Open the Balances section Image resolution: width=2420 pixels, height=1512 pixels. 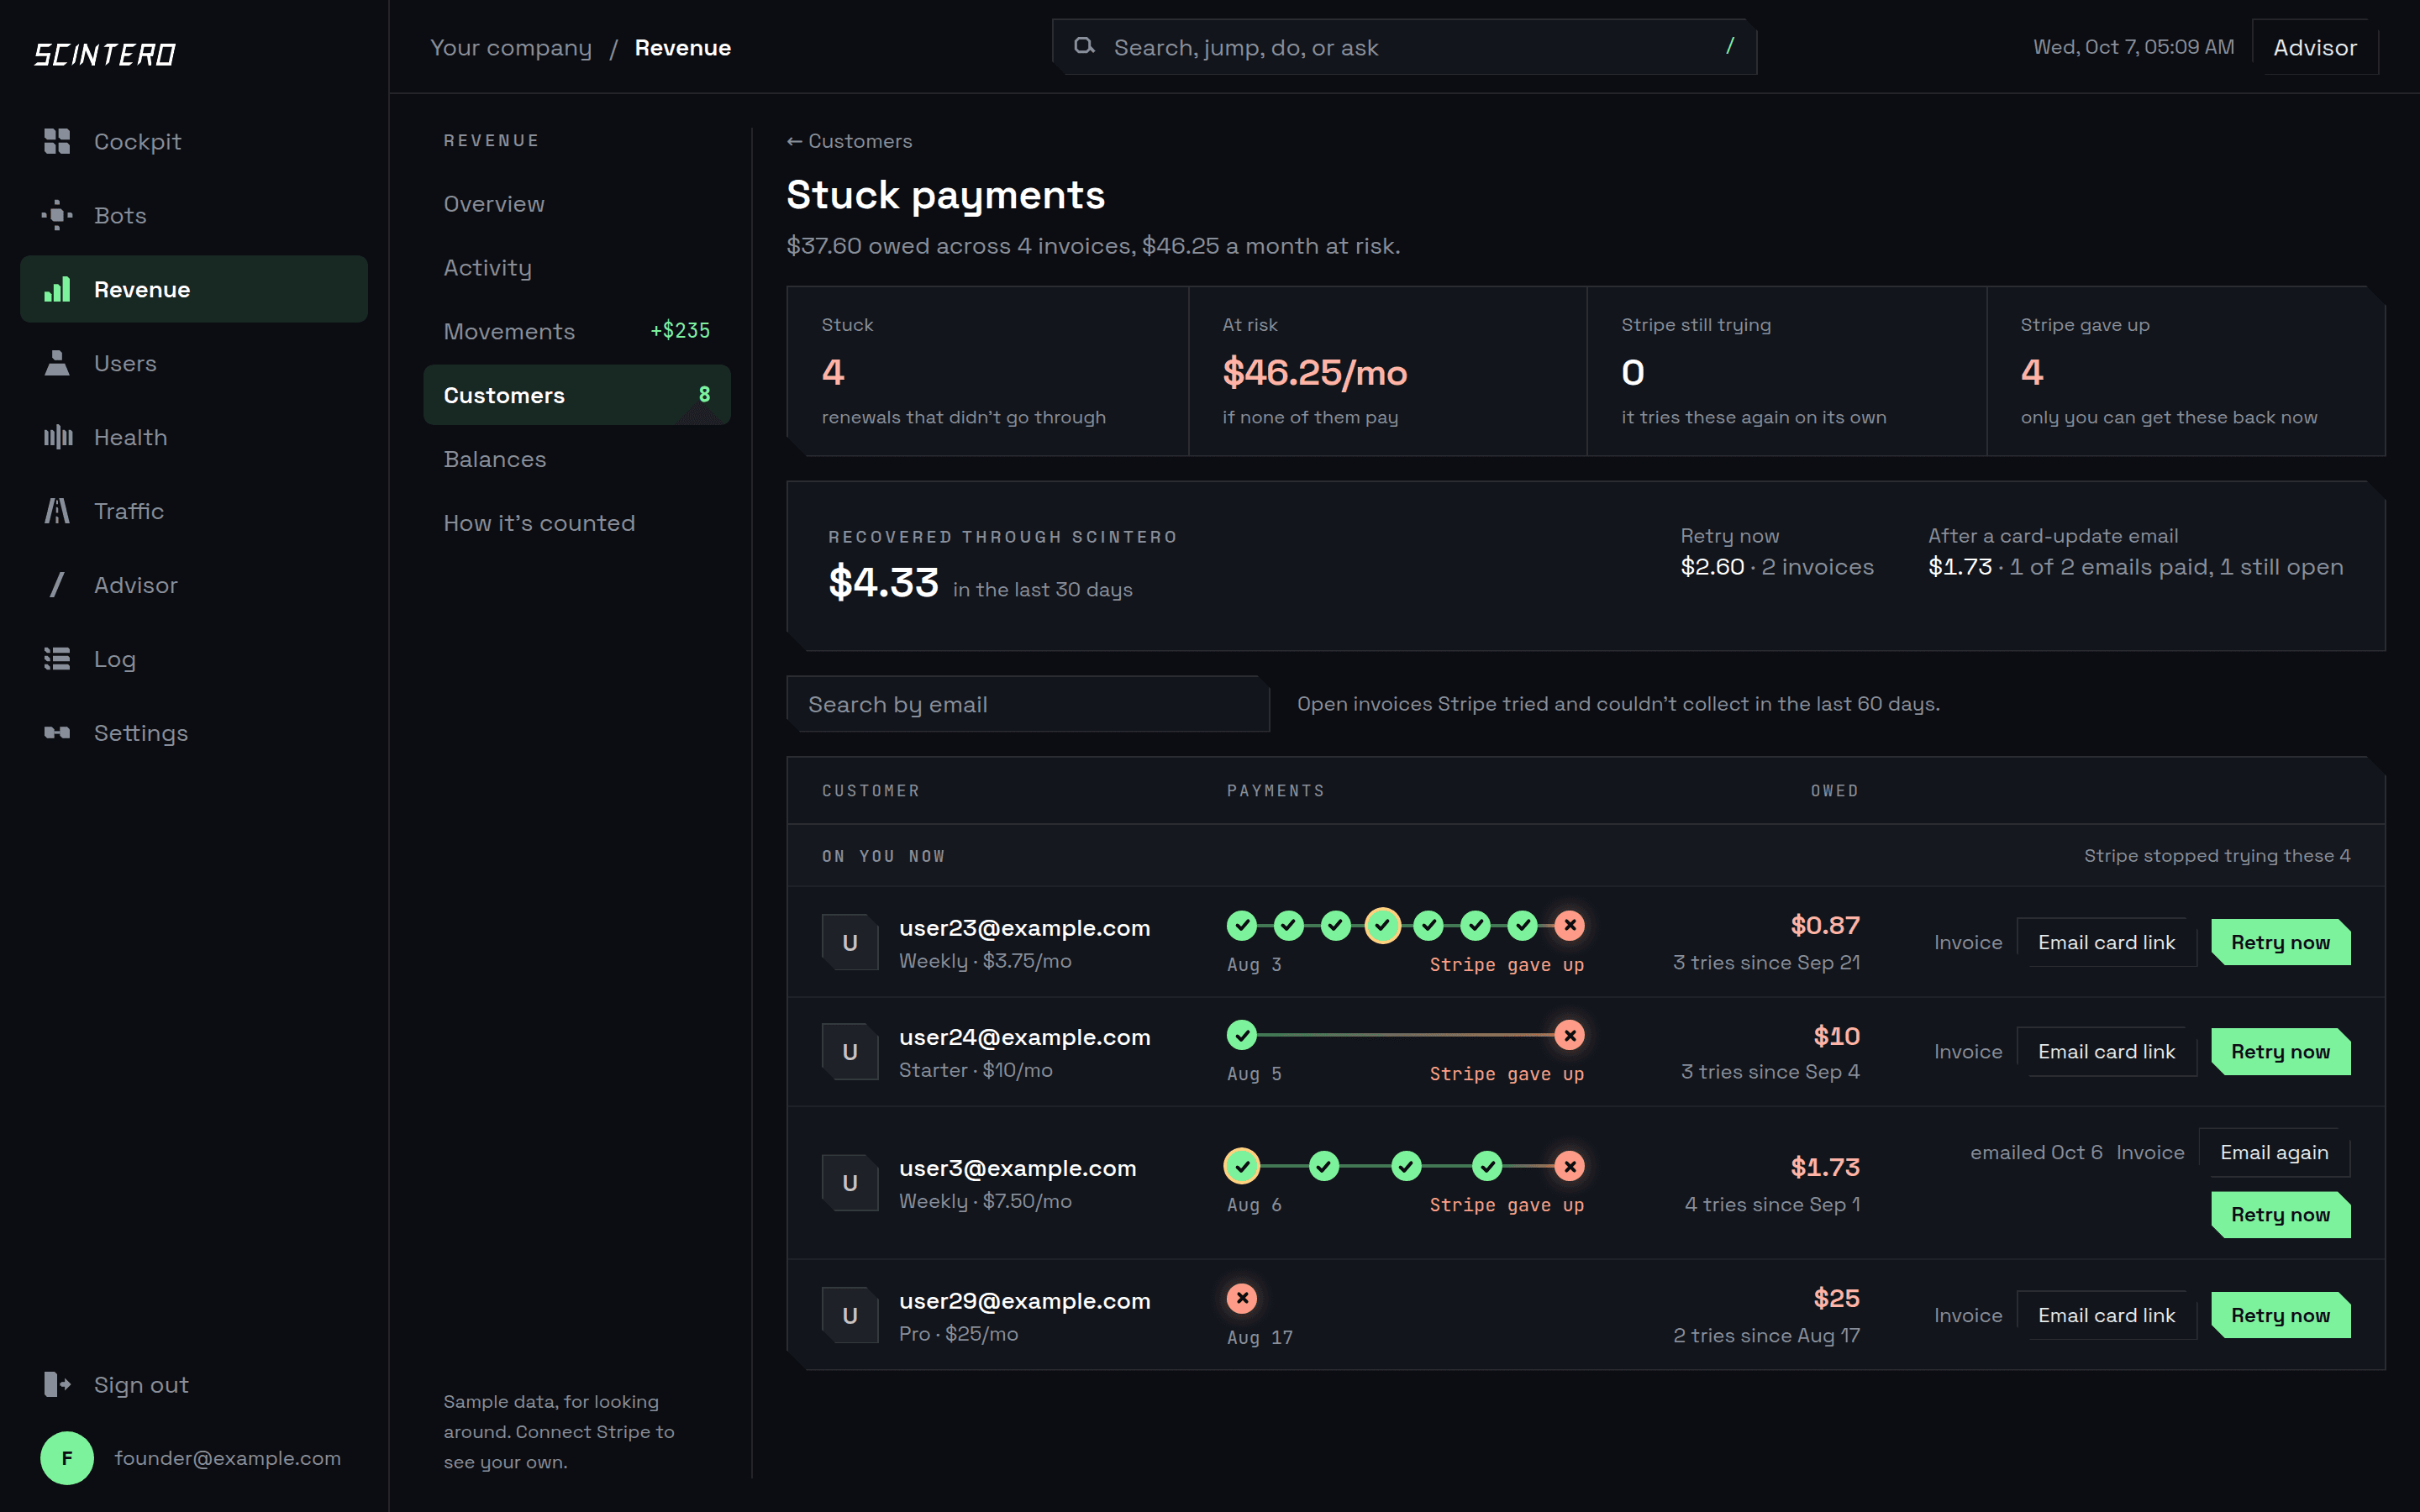pyautogui.click(x=577, y=459)
